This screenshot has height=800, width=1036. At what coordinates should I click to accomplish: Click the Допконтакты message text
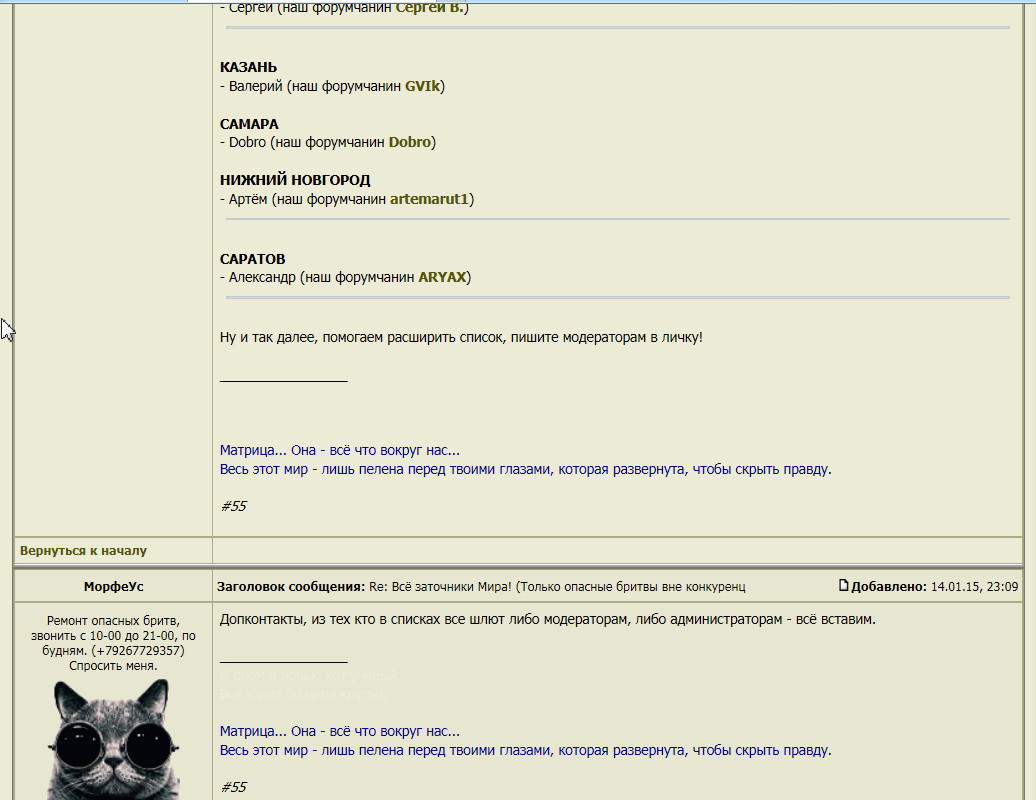(x=547, y=619)
